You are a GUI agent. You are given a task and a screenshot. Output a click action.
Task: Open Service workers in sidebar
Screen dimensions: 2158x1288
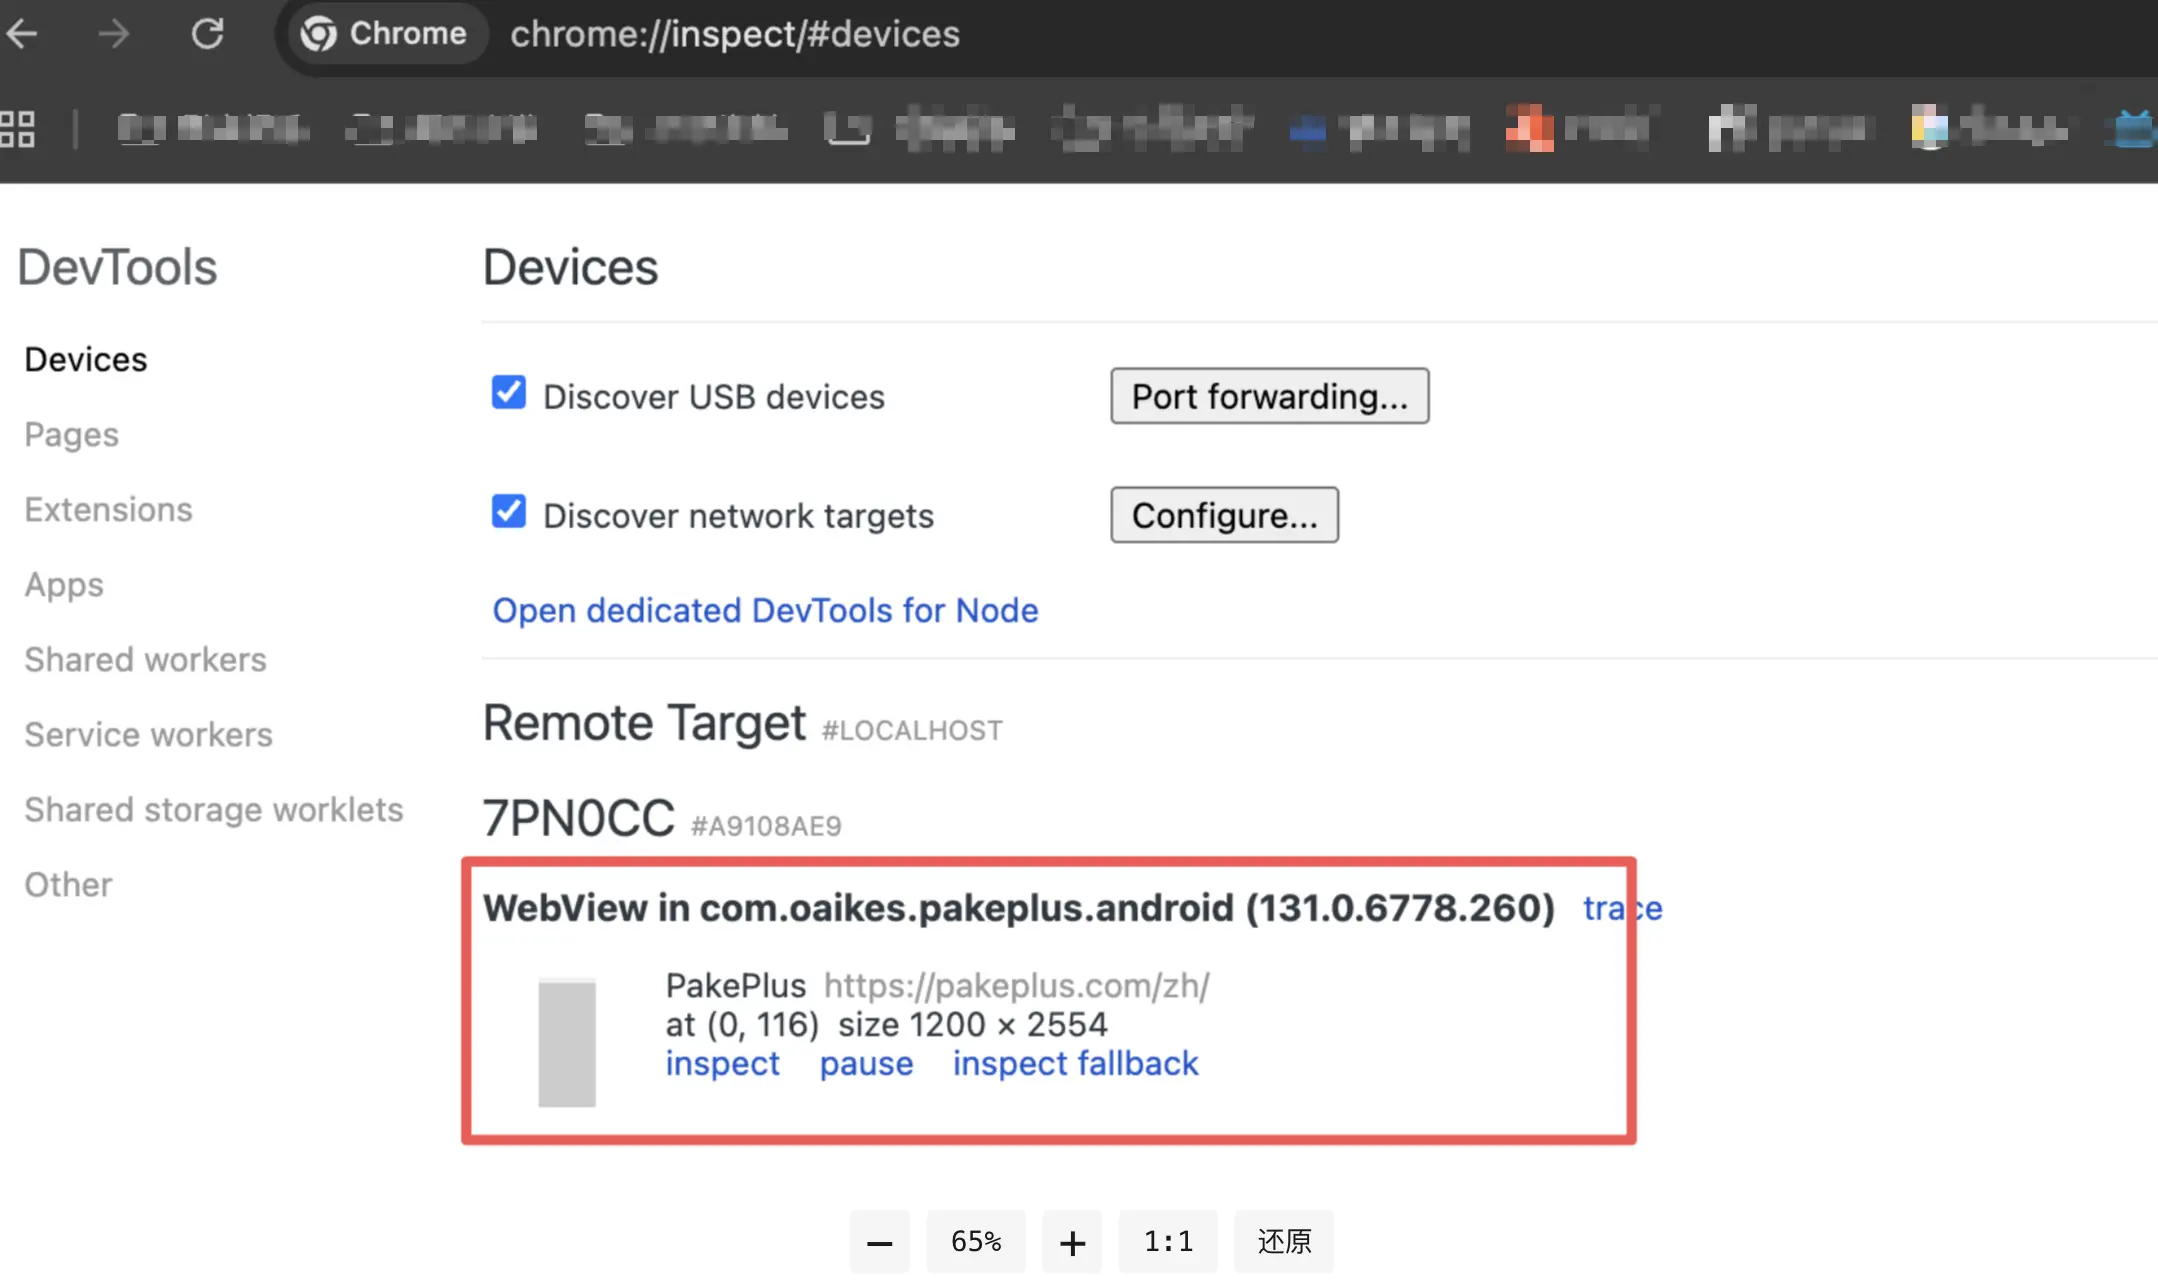tap(148, 734)
